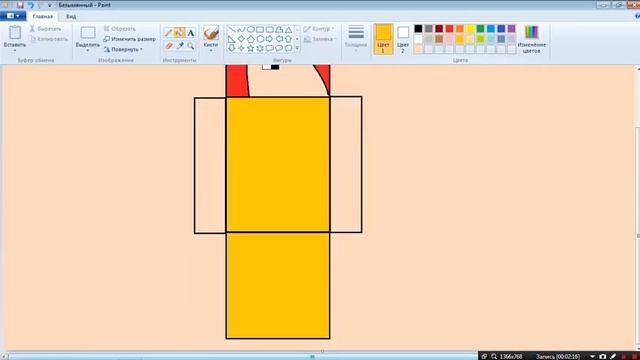
Task: Select the Eraser tool
Action: [x=169, y=46]
